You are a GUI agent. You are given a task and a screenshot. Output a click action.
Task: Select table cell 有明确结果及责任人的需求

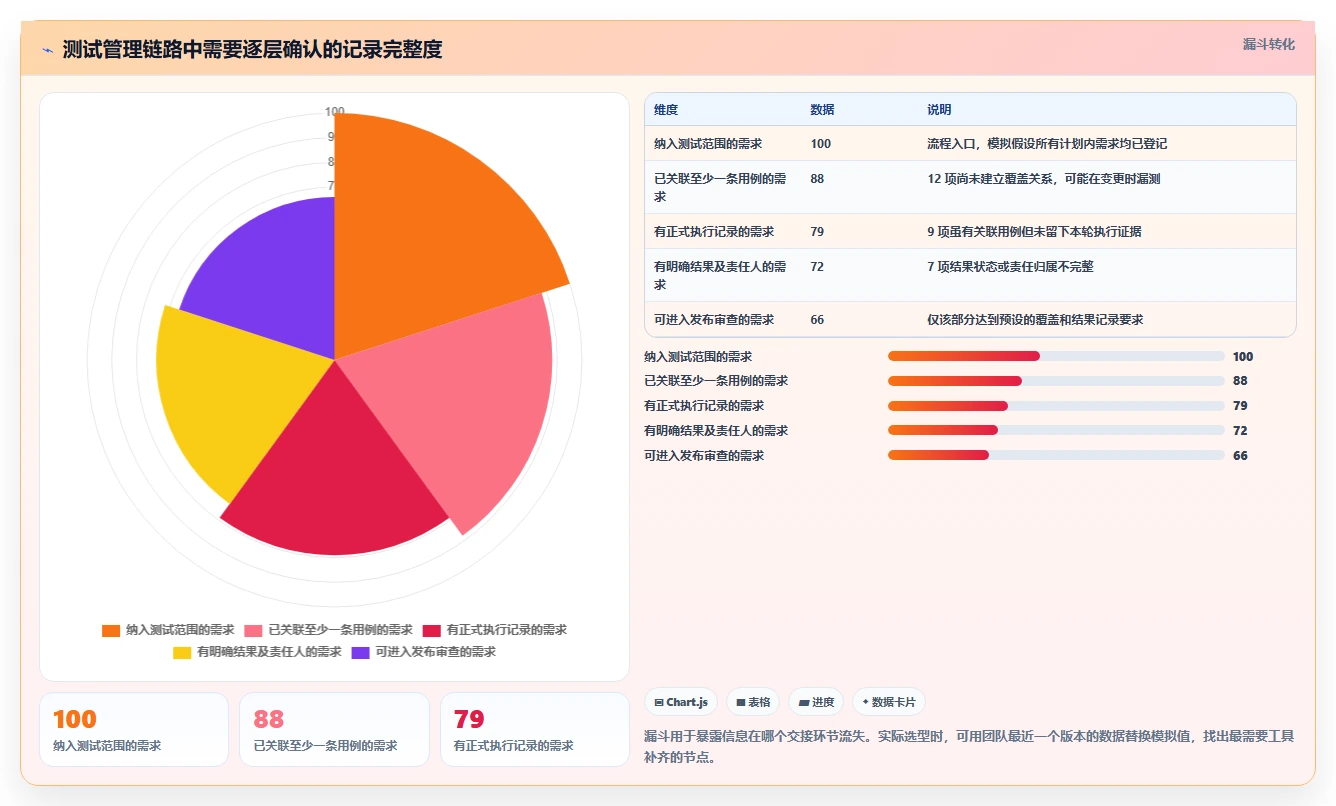click(722, 276)
